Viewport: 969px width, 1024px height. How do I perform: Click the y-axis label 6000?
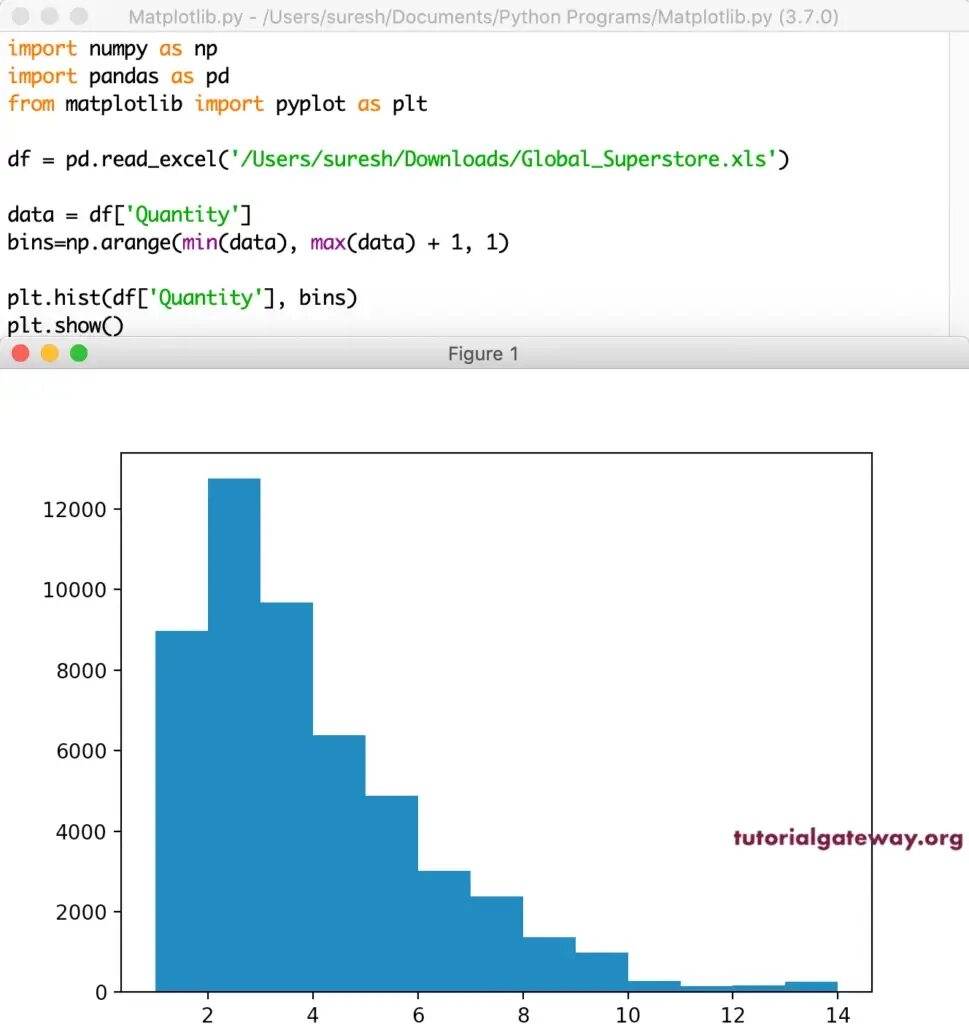point(81,751)
